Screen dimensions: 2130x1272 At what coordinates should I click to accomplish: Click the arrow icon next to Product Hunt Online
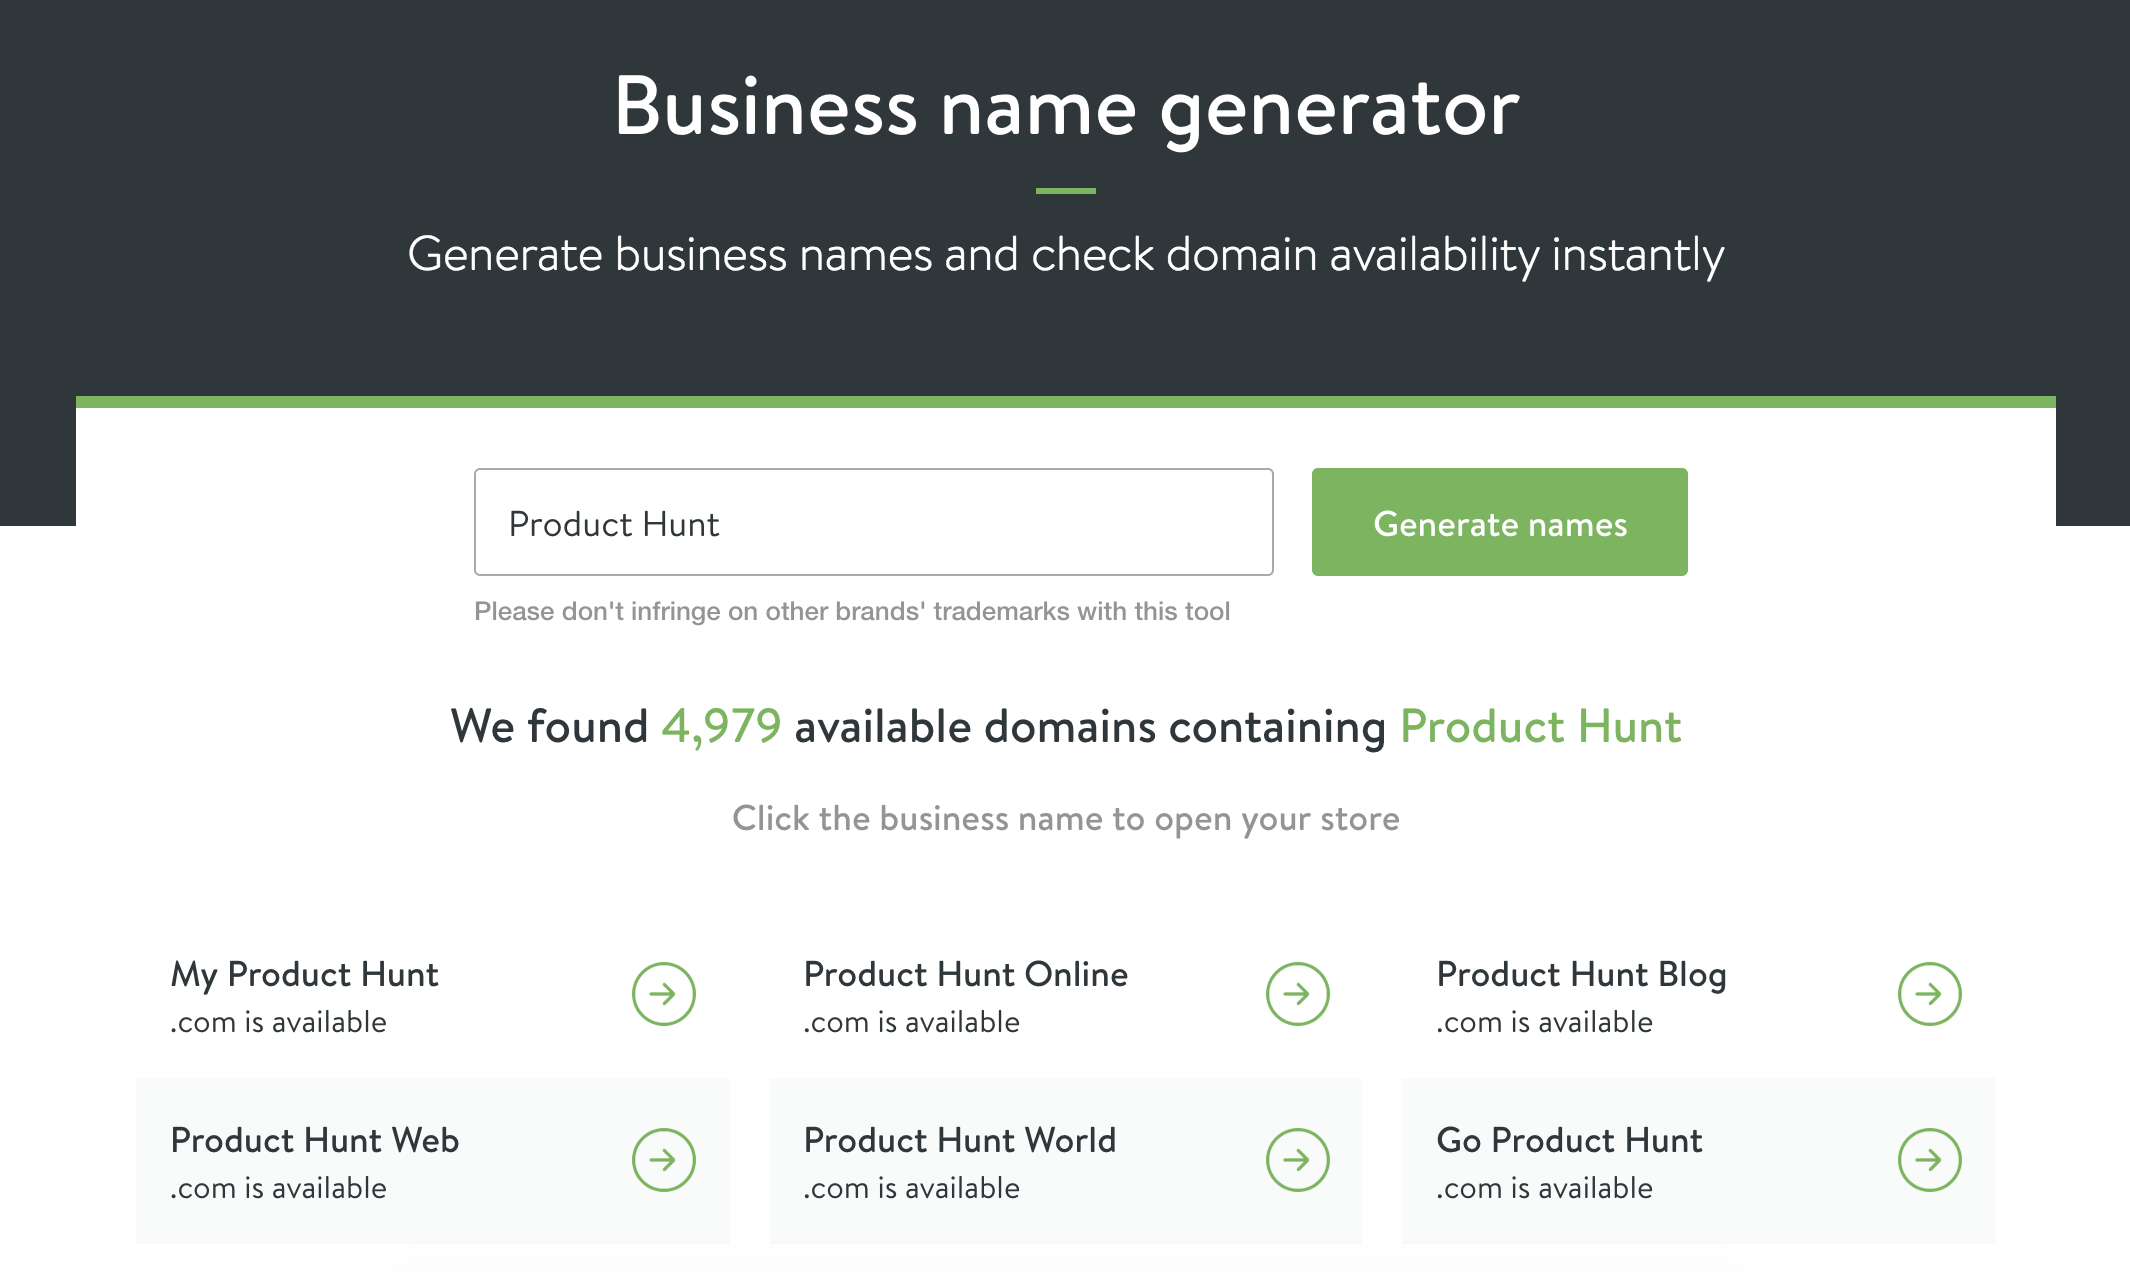[1296, 993]
